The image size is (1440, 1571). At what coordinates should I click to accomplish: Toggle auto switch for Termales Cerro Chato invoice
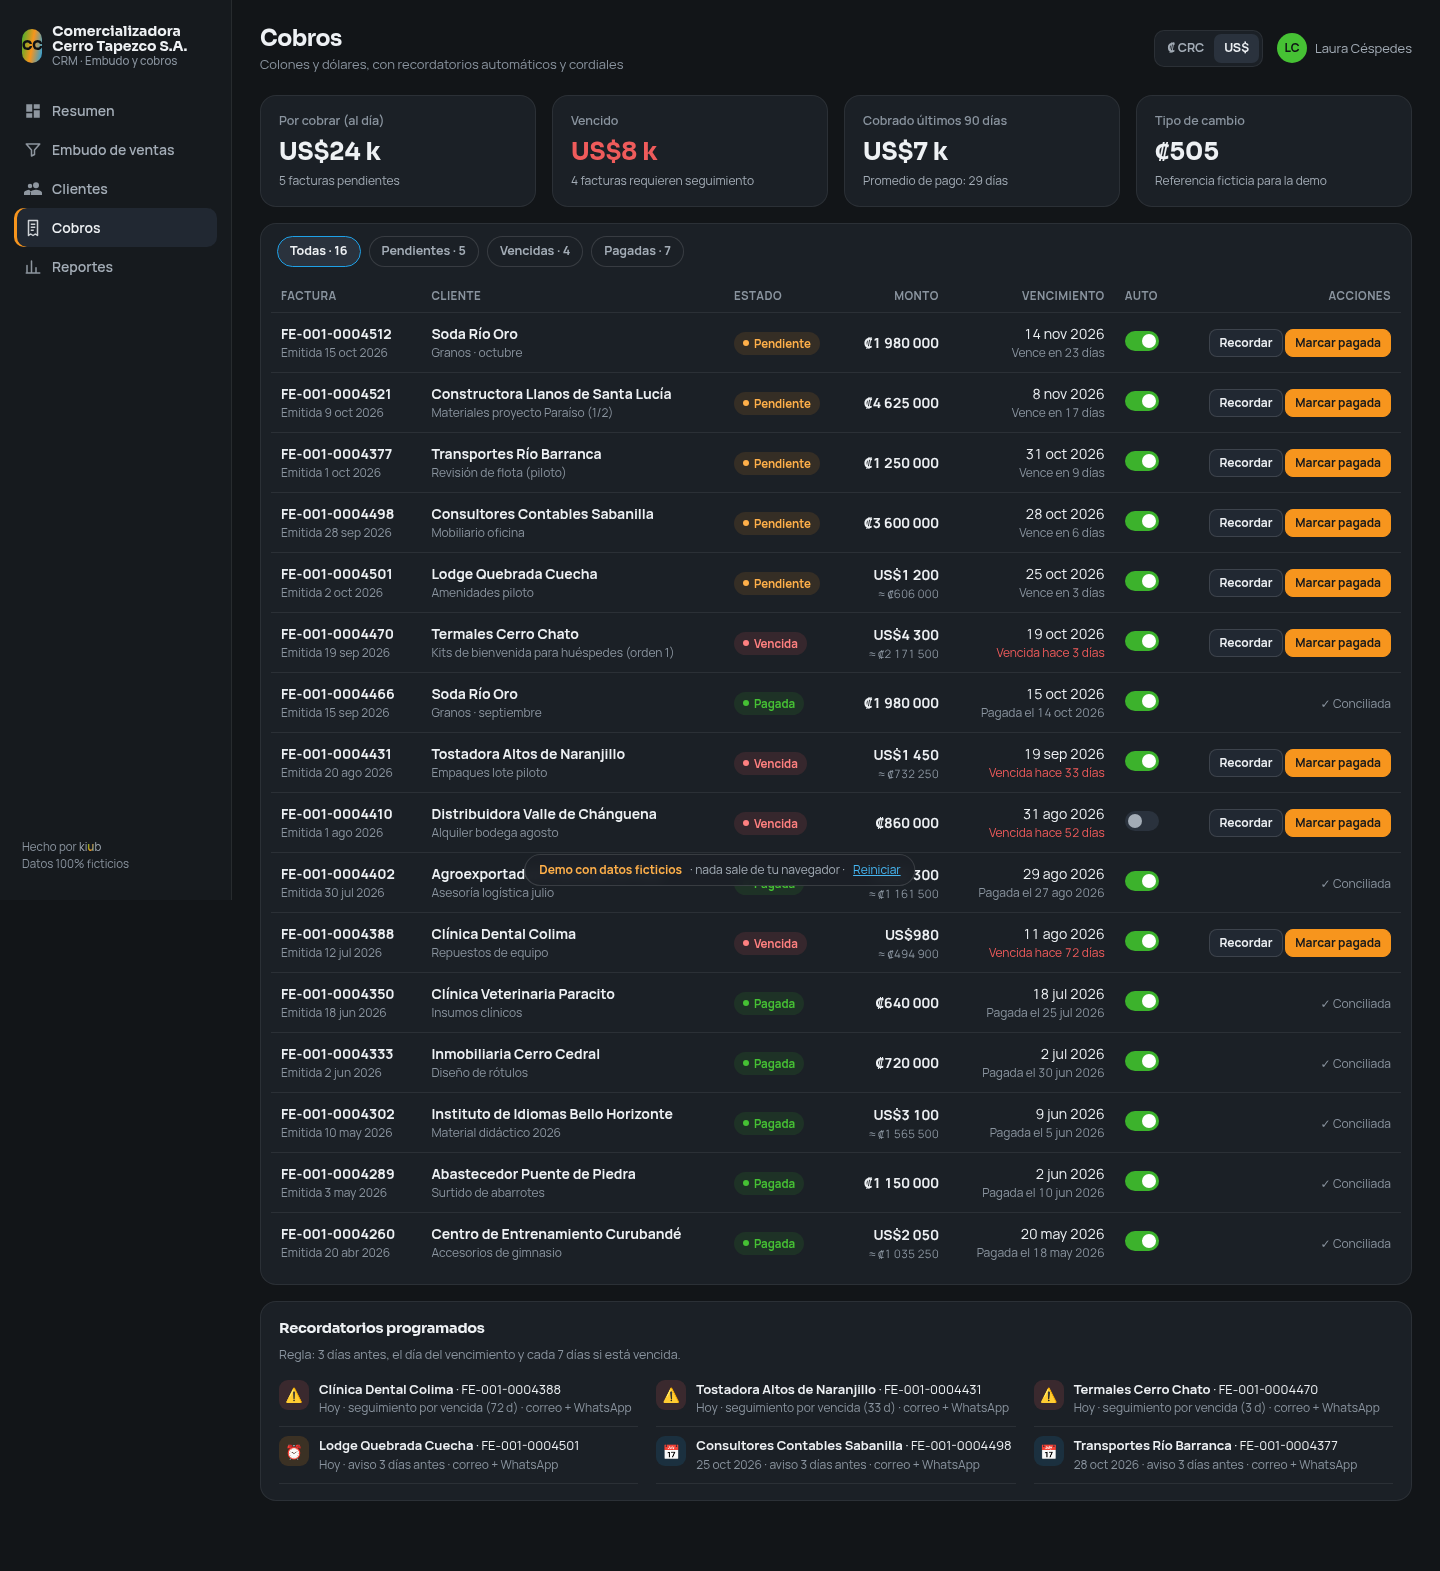click(1142, 641)
